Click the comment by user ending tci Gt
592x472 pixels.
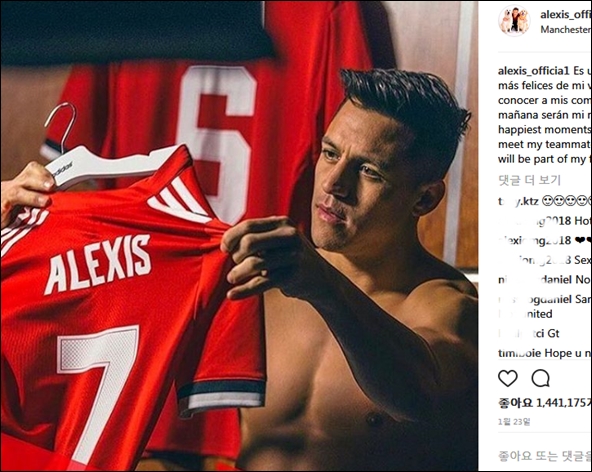click(x=529, y=333)
